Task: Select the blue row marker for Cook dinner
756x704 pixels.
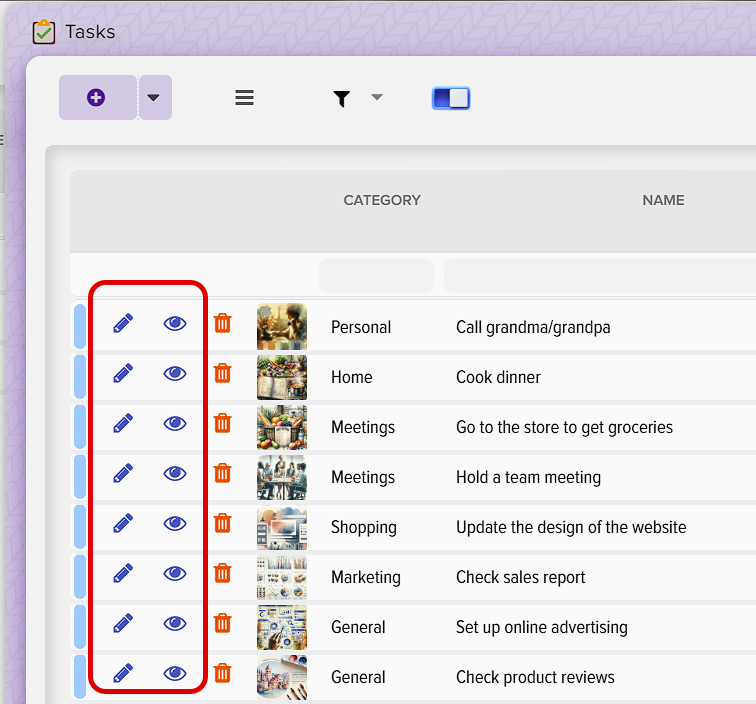Action: coord(80,377)
